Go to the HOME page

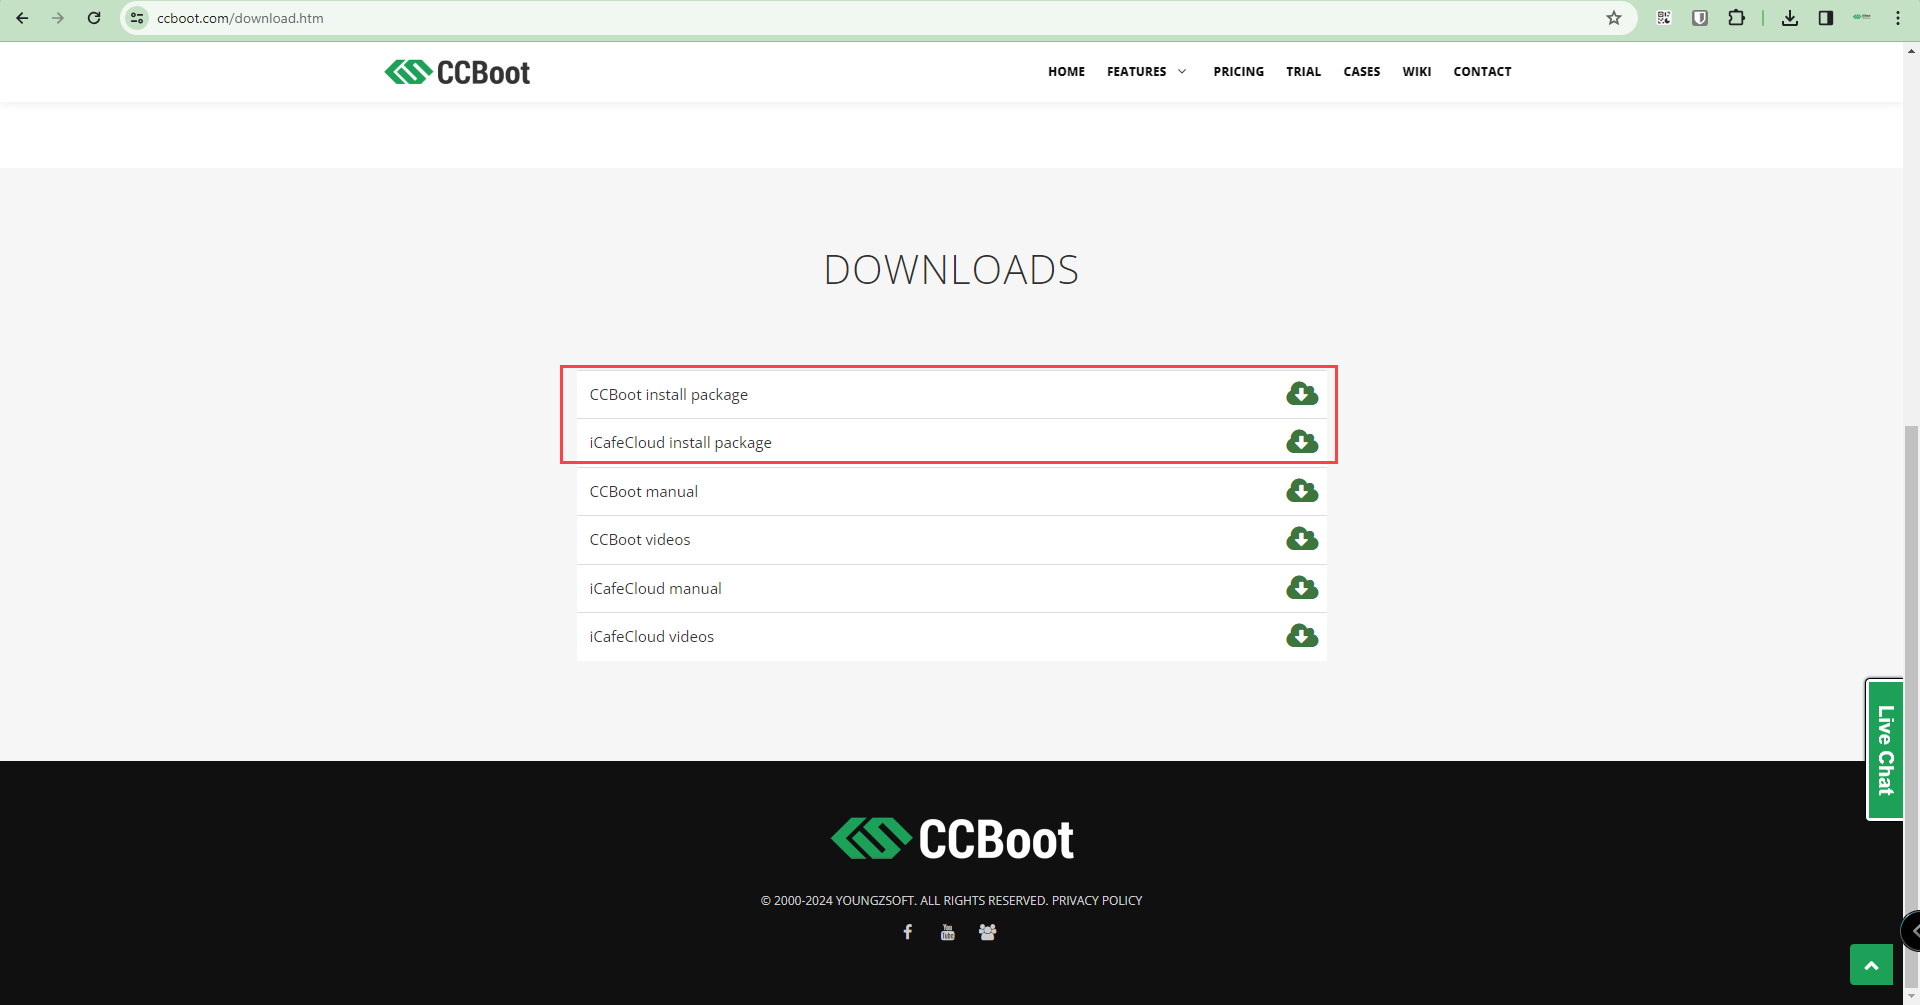click(x=1066, y=72)
